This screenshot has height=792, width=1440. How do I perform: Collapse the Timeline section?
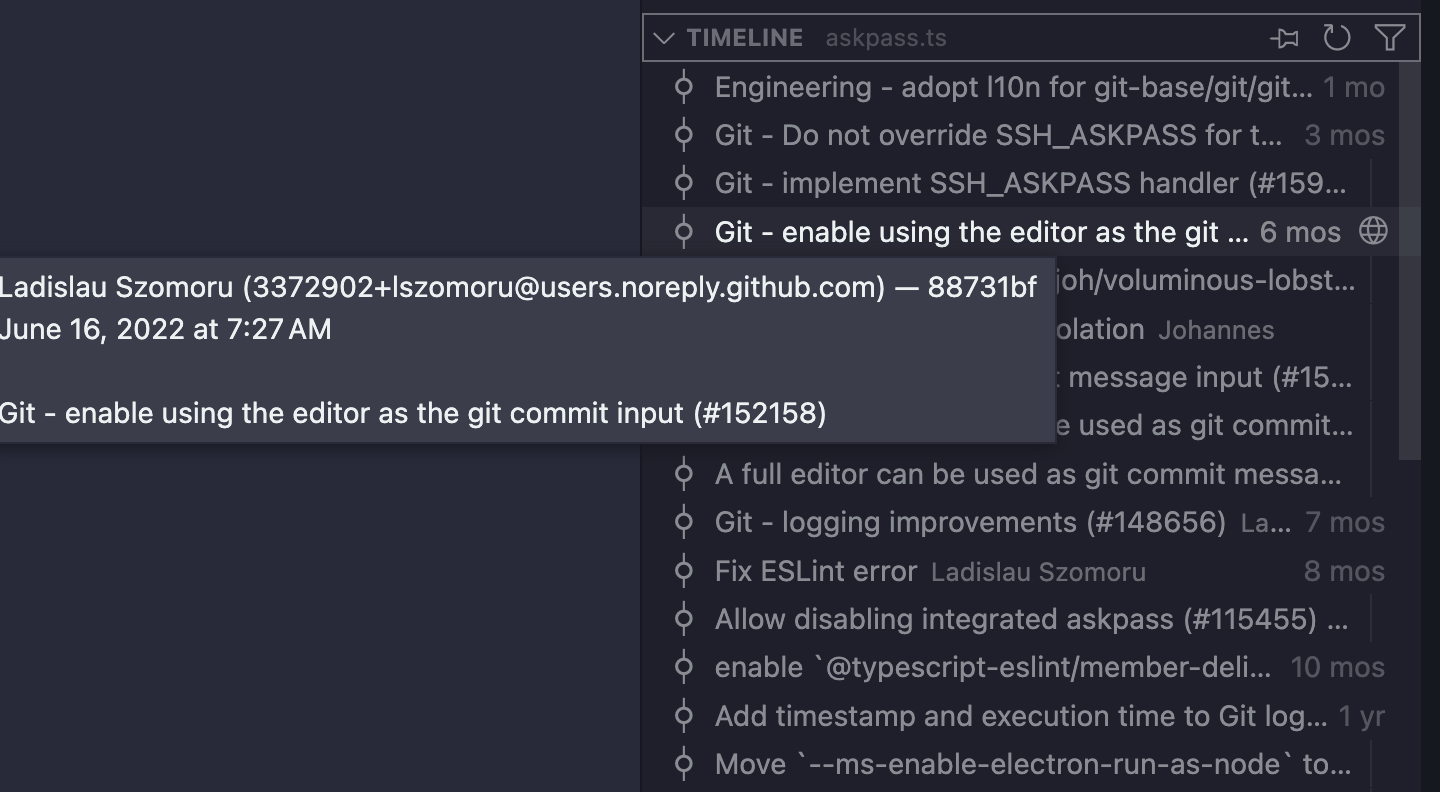[665, 37]
